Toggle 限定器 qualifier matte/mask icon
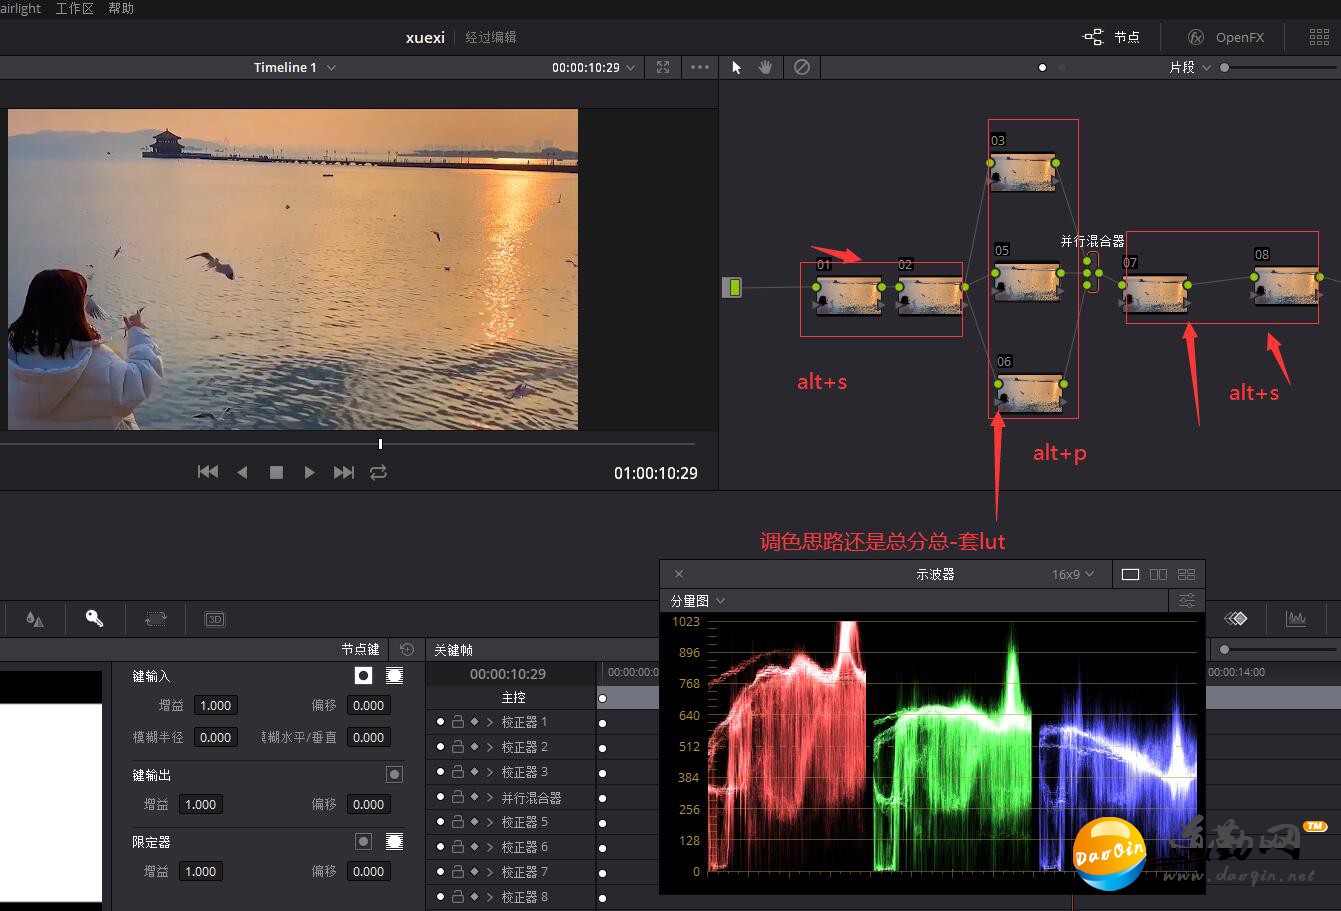 click(395, 841)
